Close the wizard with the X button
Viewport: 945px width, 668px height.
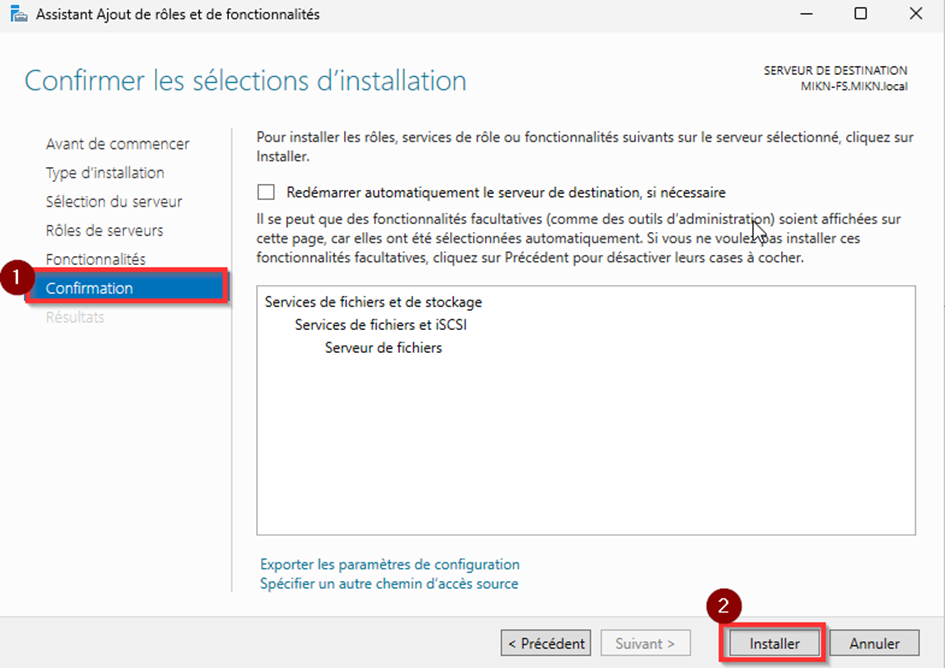(915, 15)
